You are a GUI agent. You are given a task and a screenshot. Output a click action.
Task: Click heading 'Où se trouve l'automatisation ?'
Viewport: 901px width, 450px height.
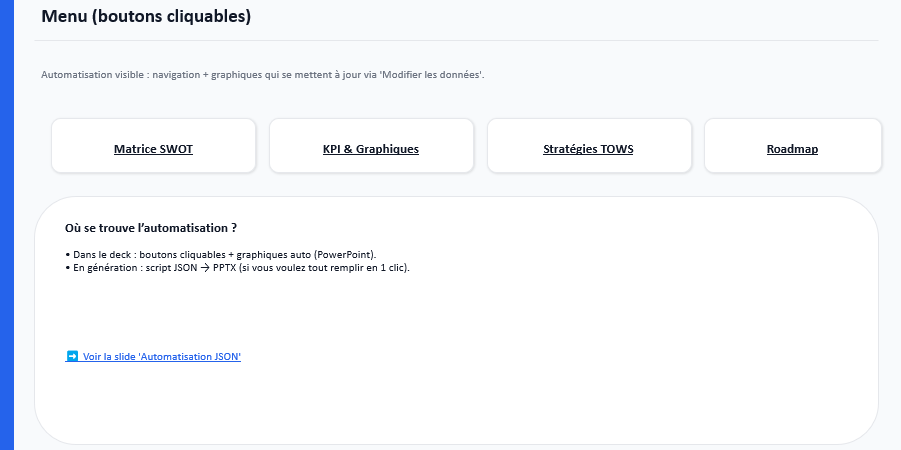[150, 228]
